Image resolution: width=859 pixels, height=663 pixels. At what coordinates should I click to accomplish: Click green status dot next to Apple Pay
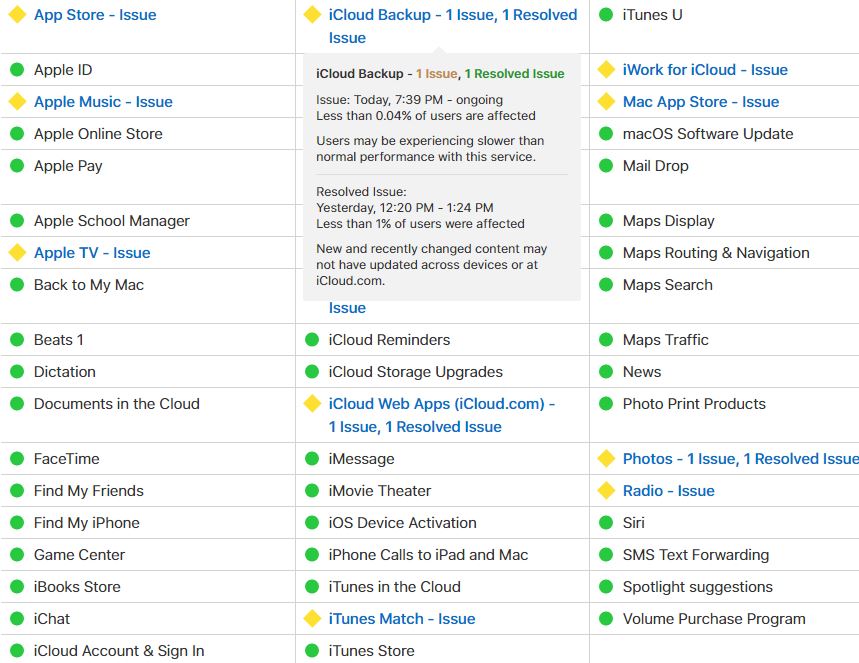click(17, 166)
